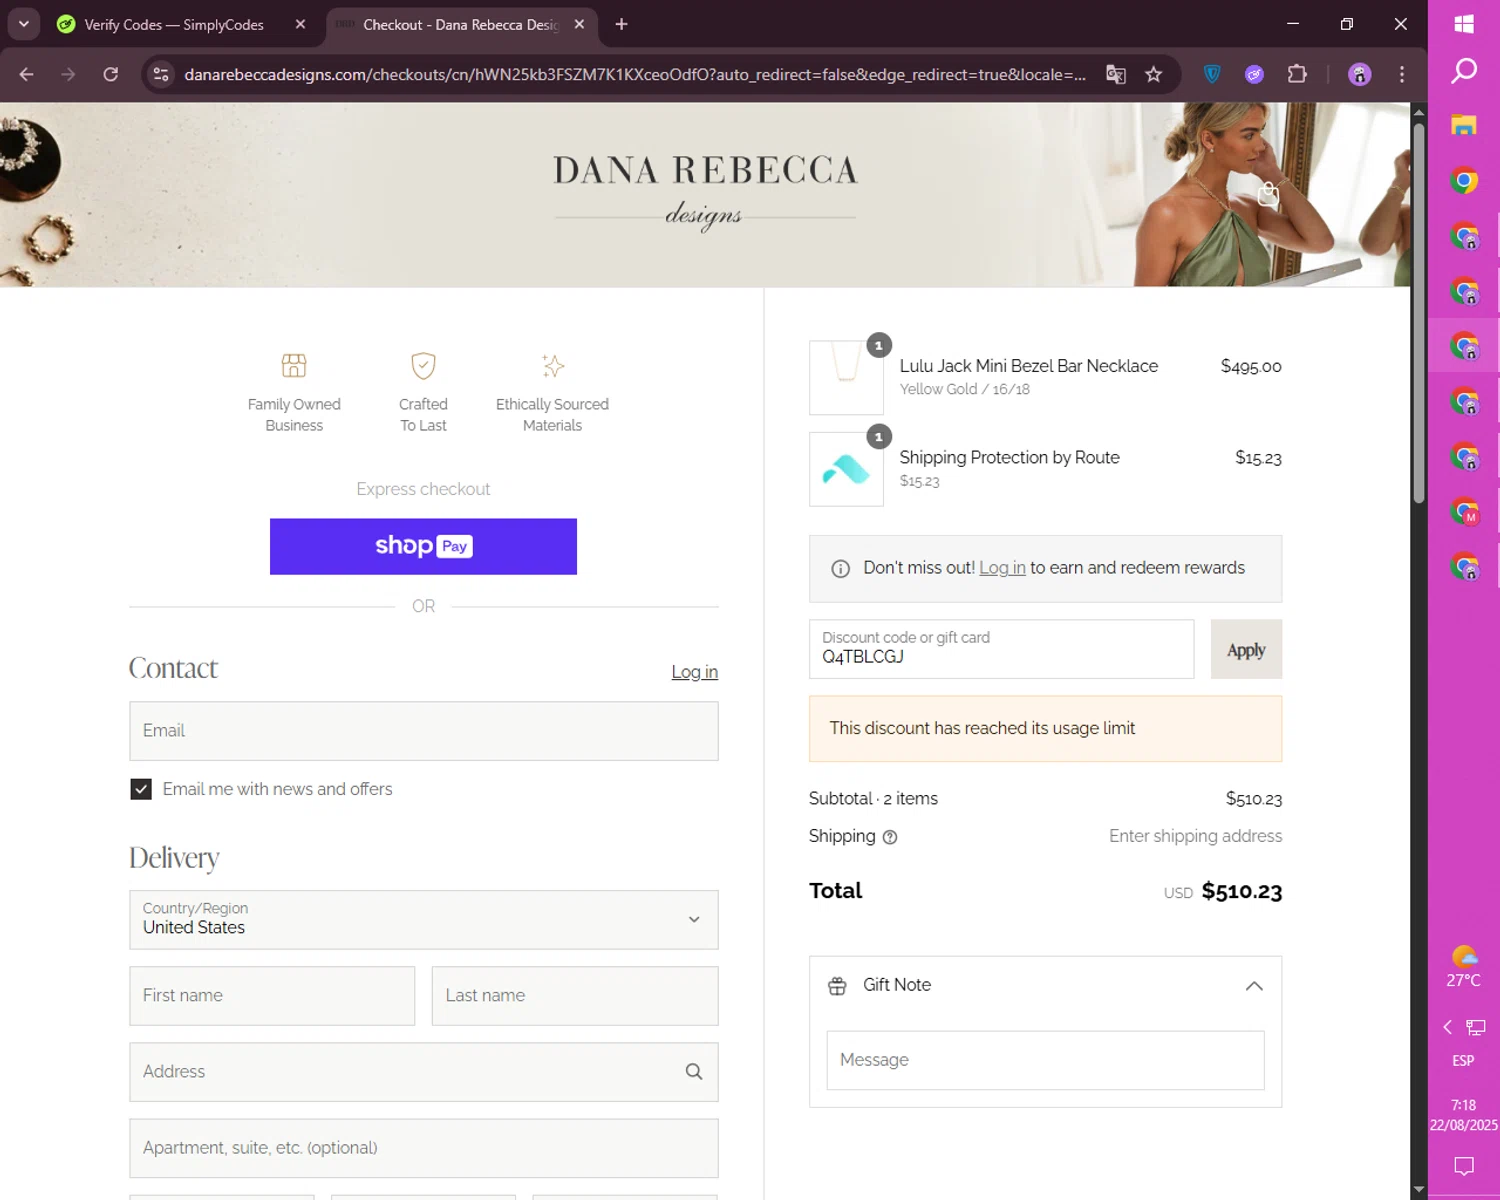Reload the current page
The image size is (1500, 1200).
[x=111, y=74]
